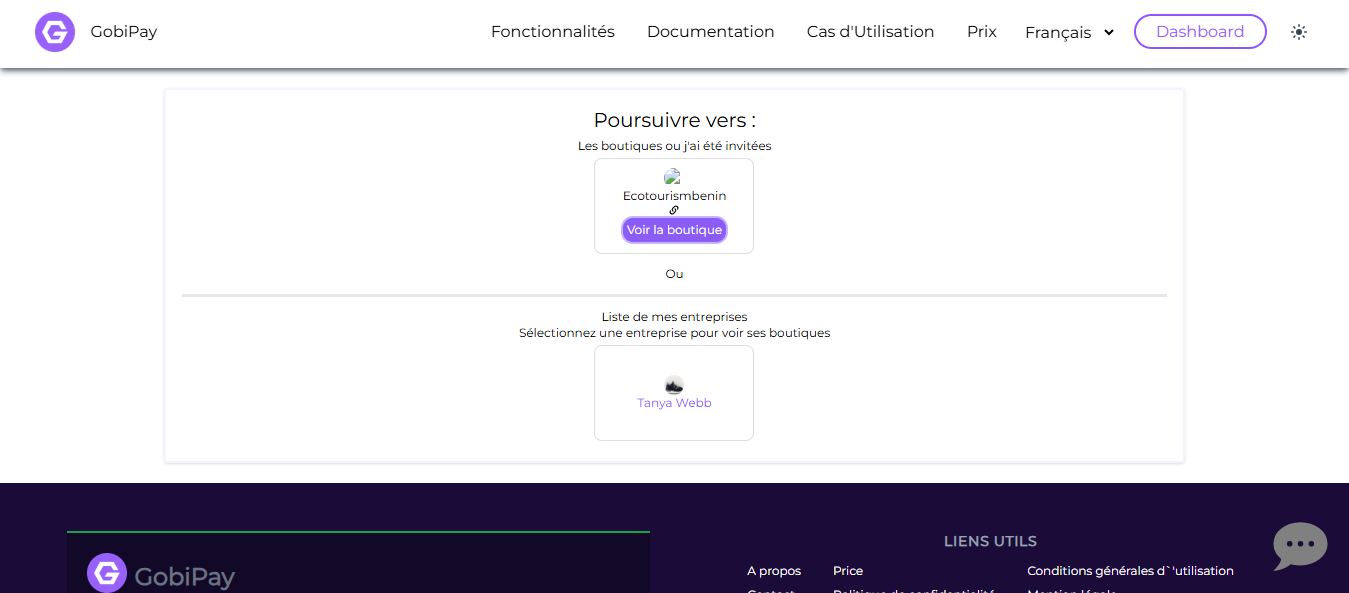Click the Tanya Webb avatar image
Screen dimensions: 1349x593
click(673, 385)
